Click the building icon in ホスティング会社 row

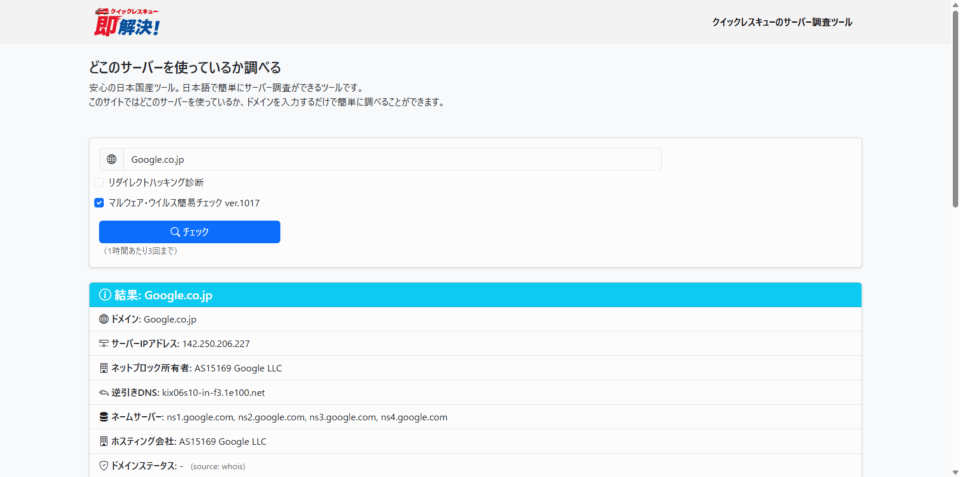coord(103,441)
